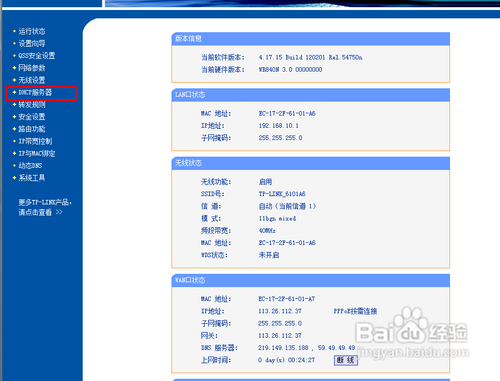This screenshot has height=381, width=500.
Task: Select WAN MAC address ending 01-A7
Action: point(287,299)
